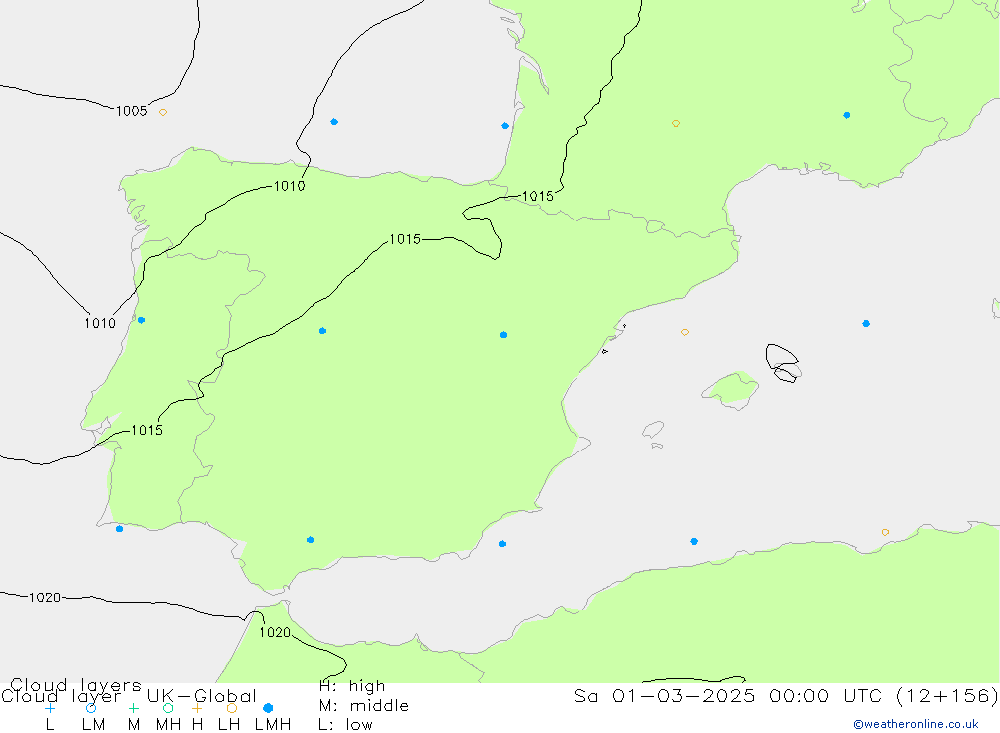Click the 'LMH' legend label text

(273, 725)
